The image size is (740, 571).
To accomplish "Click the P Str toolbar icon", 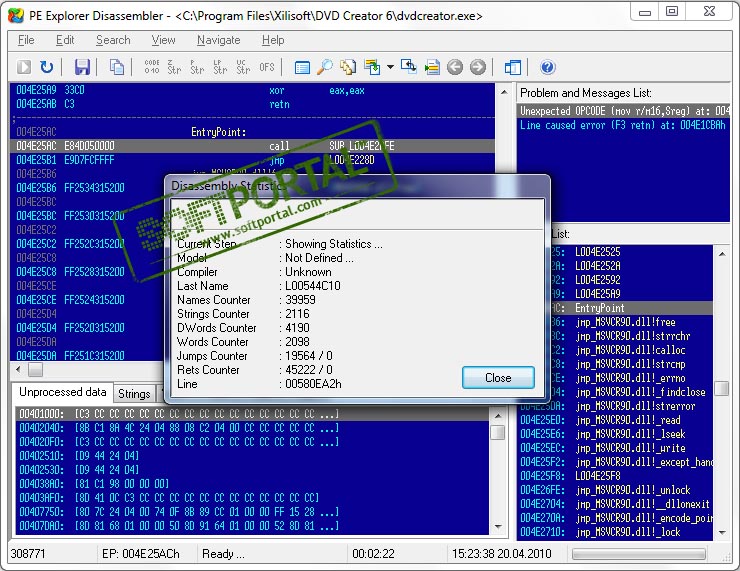I will [197, 67].
